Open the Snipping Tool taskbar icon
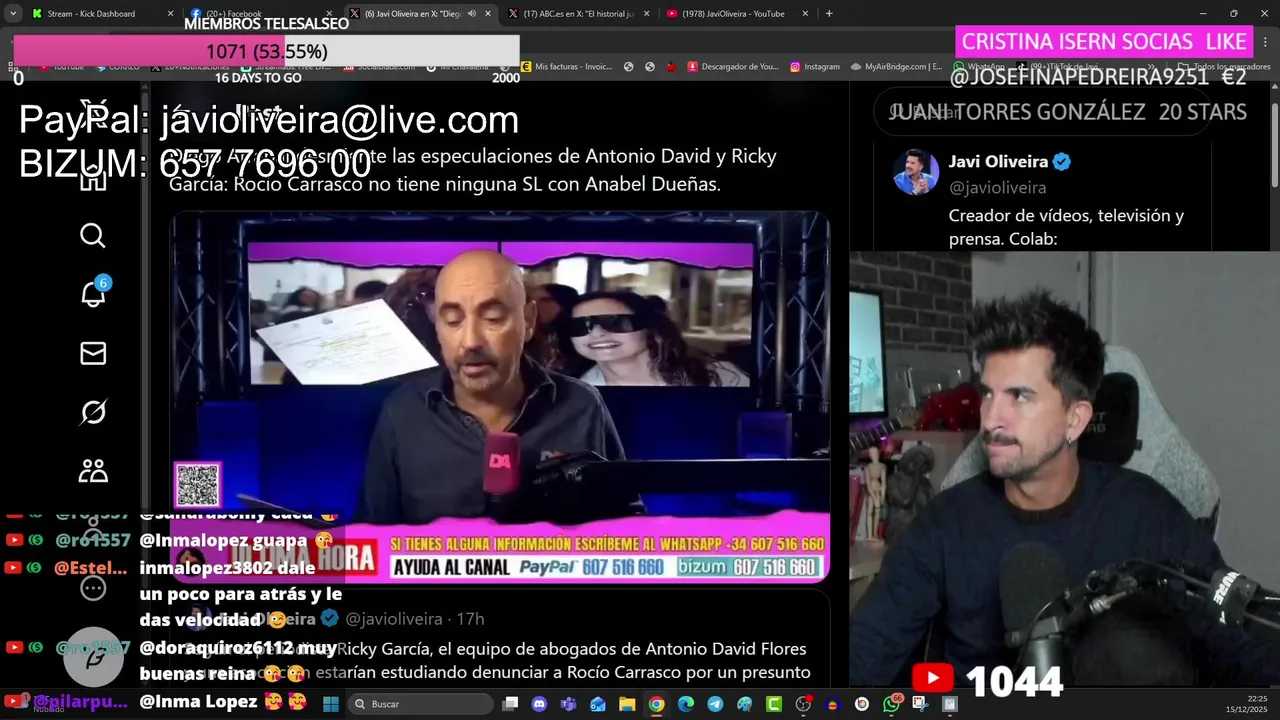Viewport: 1280px width, 720px height. (920, 704)
